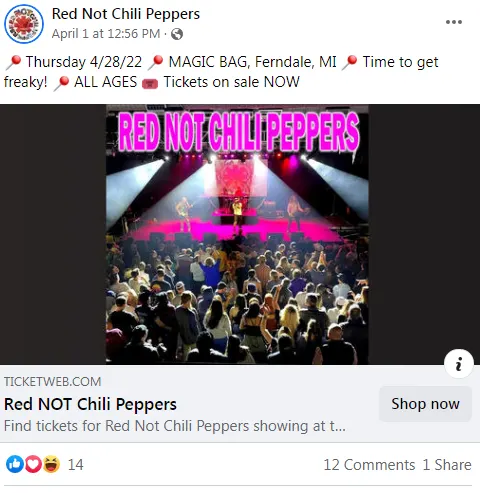480x493 pixels.
Task: Open the ad info "i" icon
Action: [459, 364]
